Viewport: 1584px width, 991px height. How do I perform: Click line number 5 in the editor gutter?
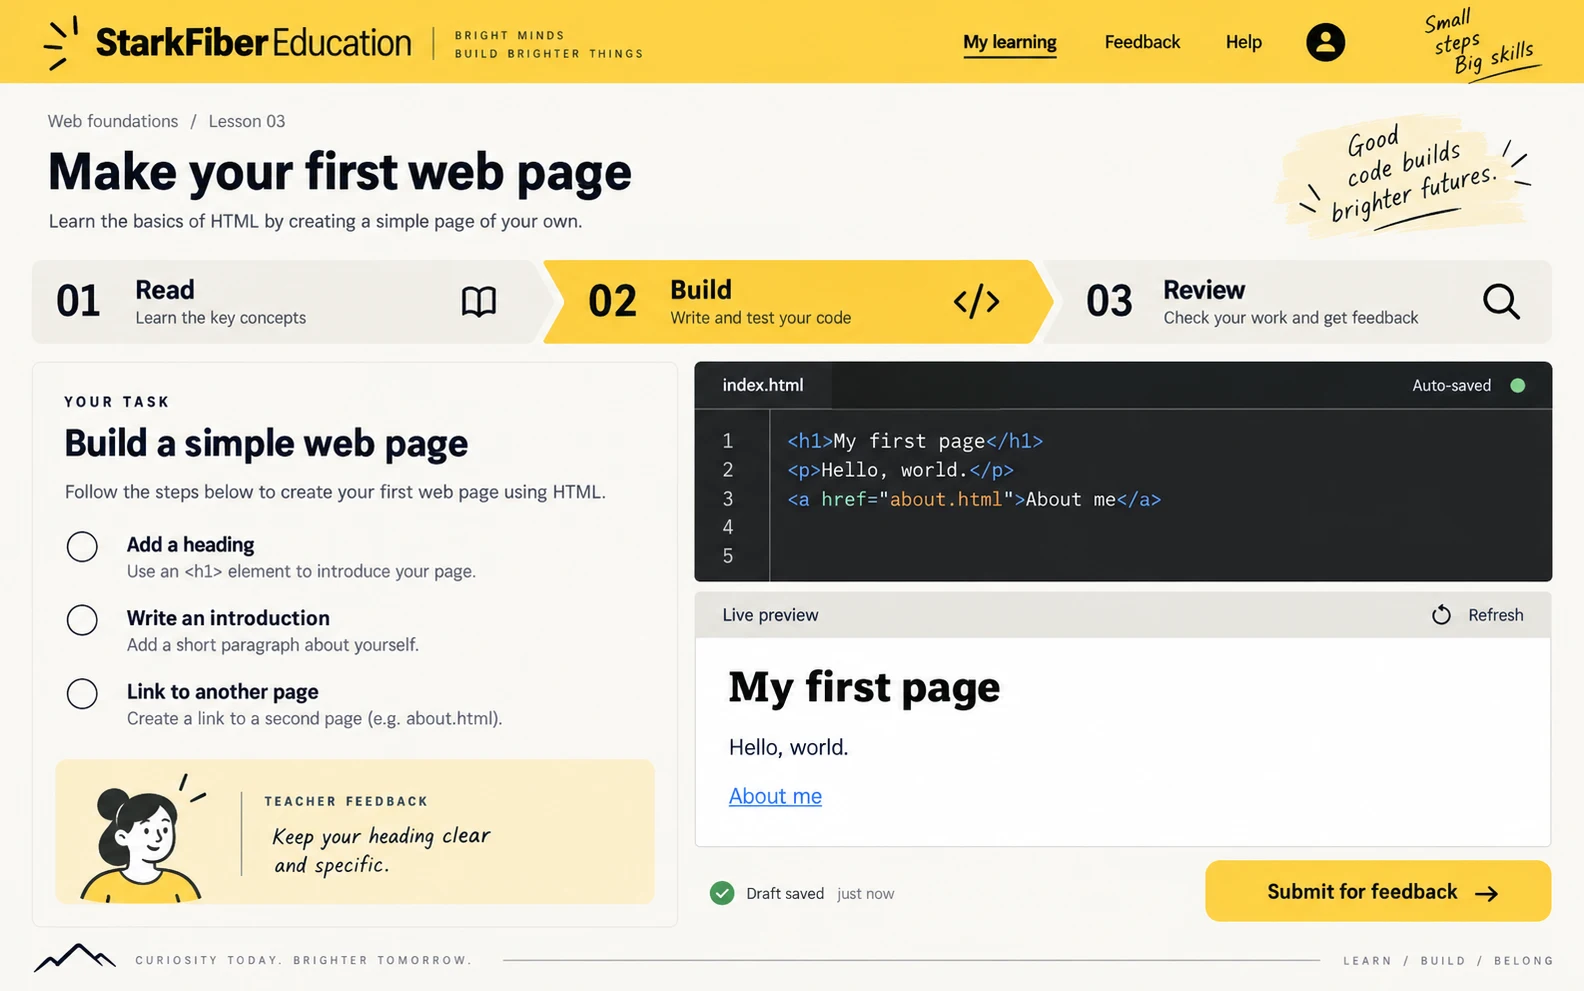click(728, 556)
